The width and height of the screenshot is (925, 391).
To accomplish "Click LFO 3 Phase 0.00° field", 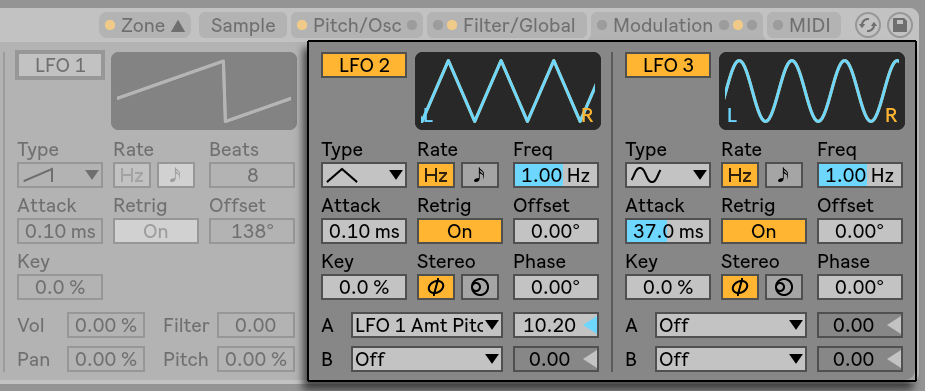I will [x=860, y=287].
